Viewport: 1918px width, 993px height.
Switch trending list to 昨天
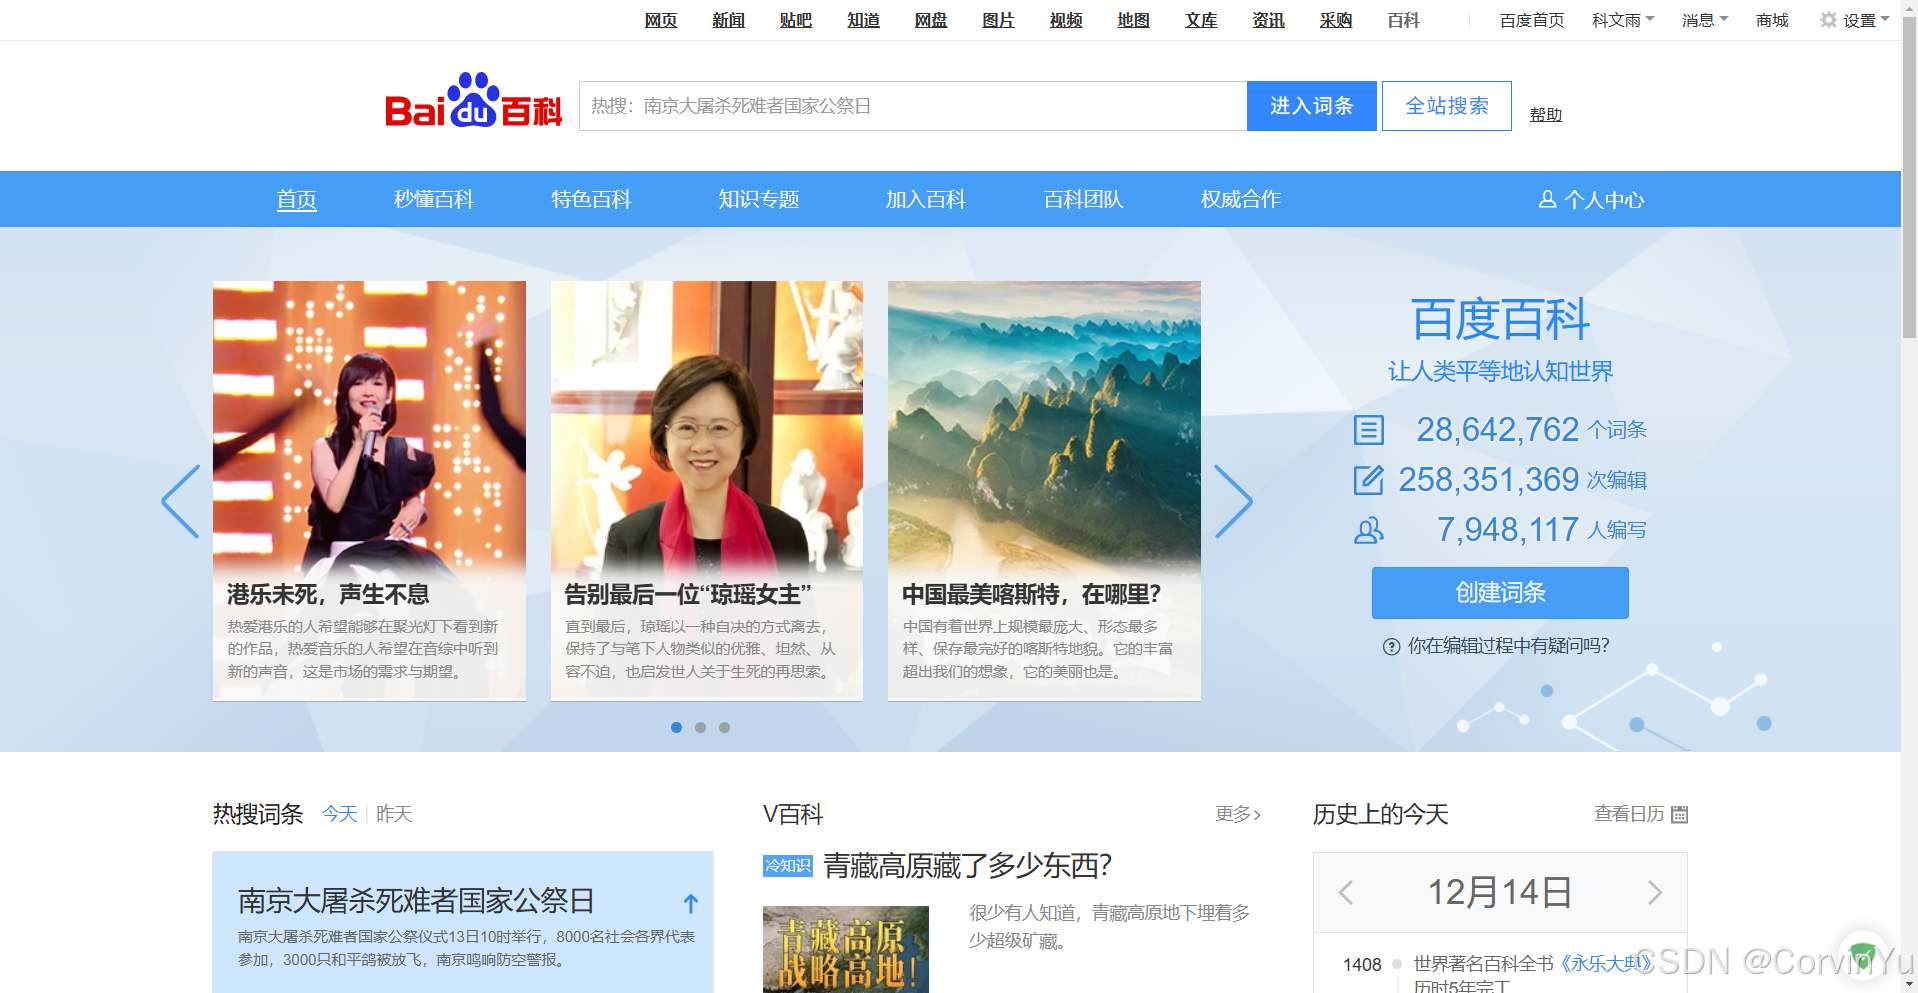(394, 814)
